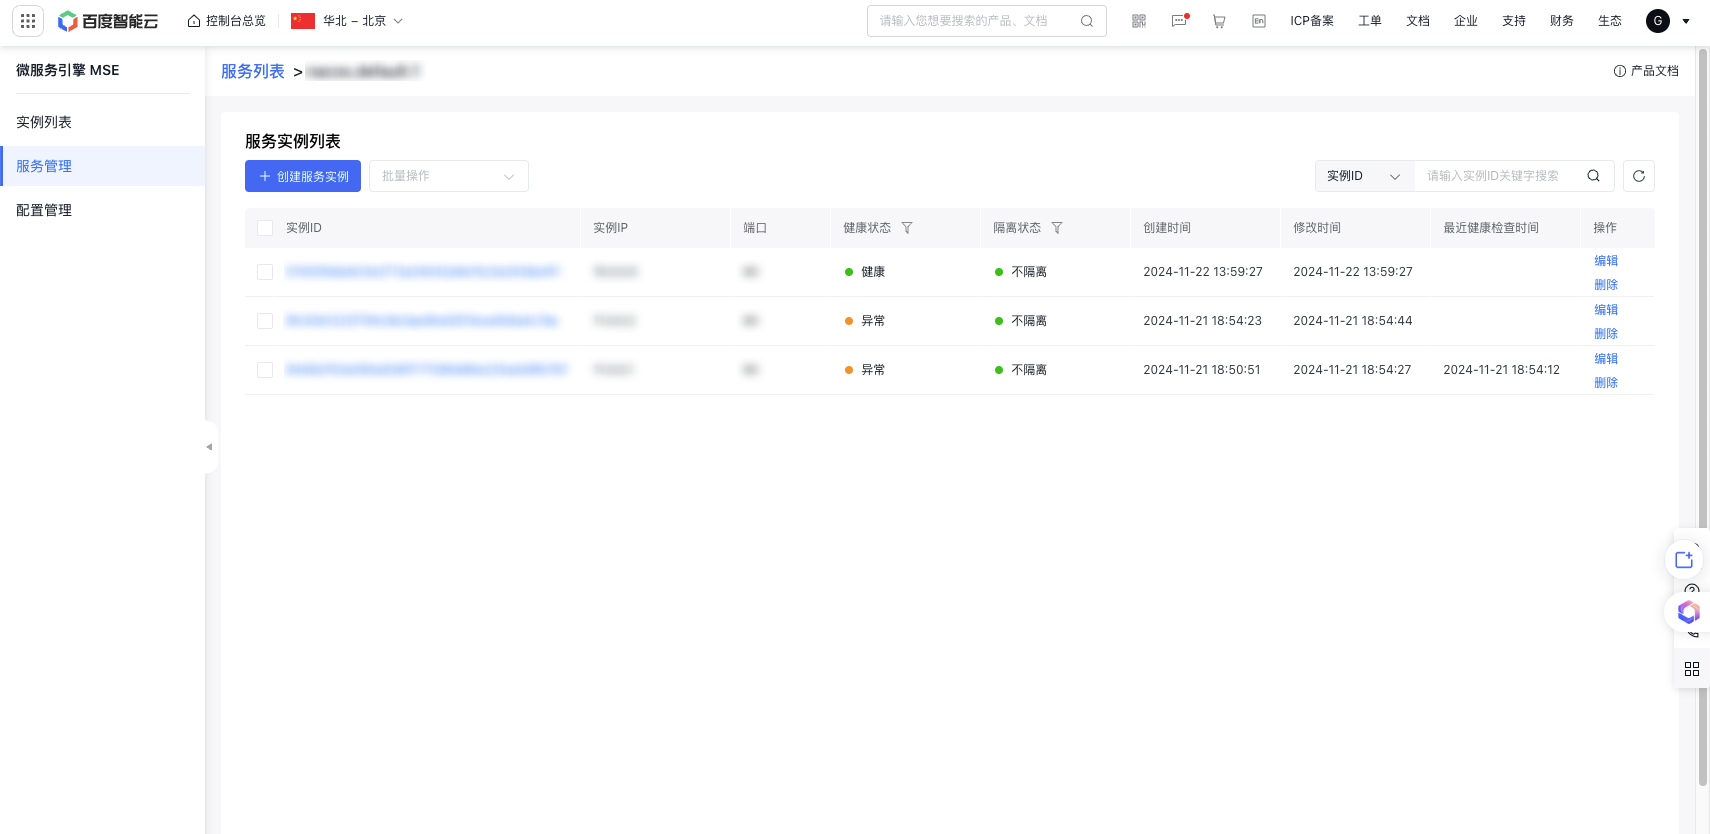Screen dimensions: 1710x834
Task: Open the shopping cart icon
Action: coord(1219,21)
